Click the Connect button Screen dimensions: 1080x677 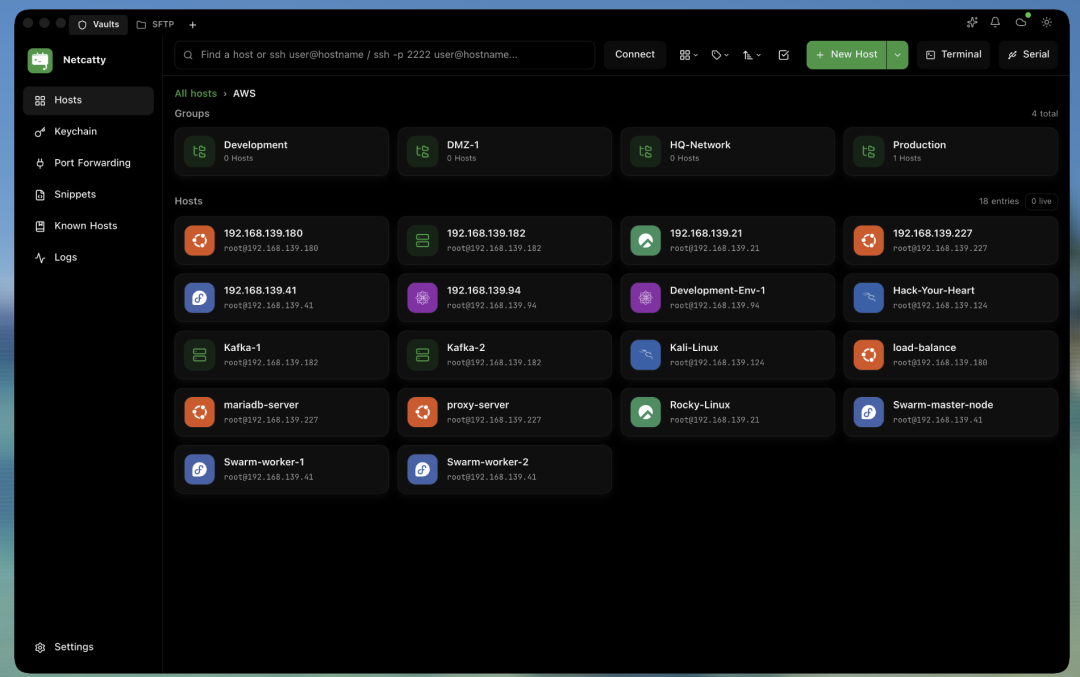click(634, 54)
